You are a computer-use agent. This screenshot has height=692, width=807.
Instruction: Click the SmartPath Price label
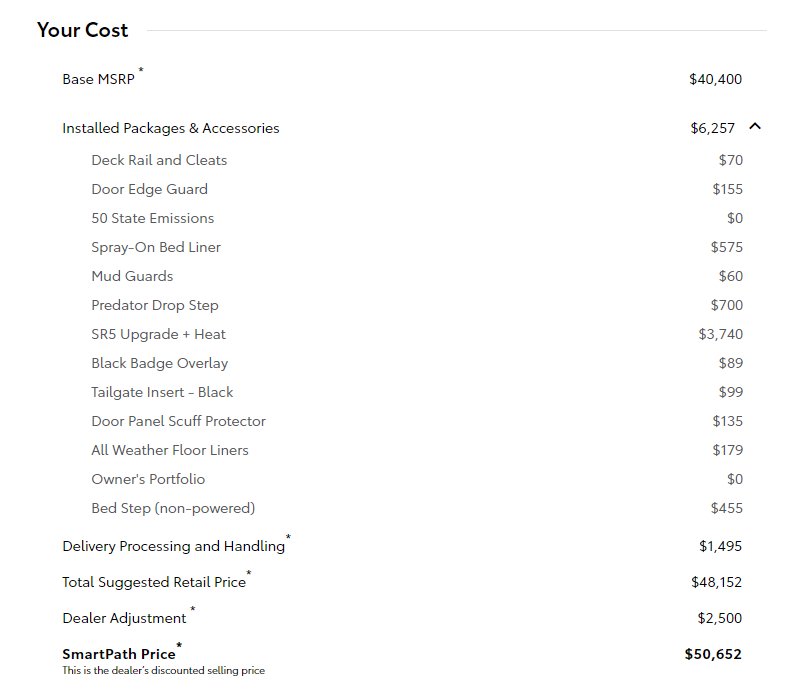click(119, 654)
